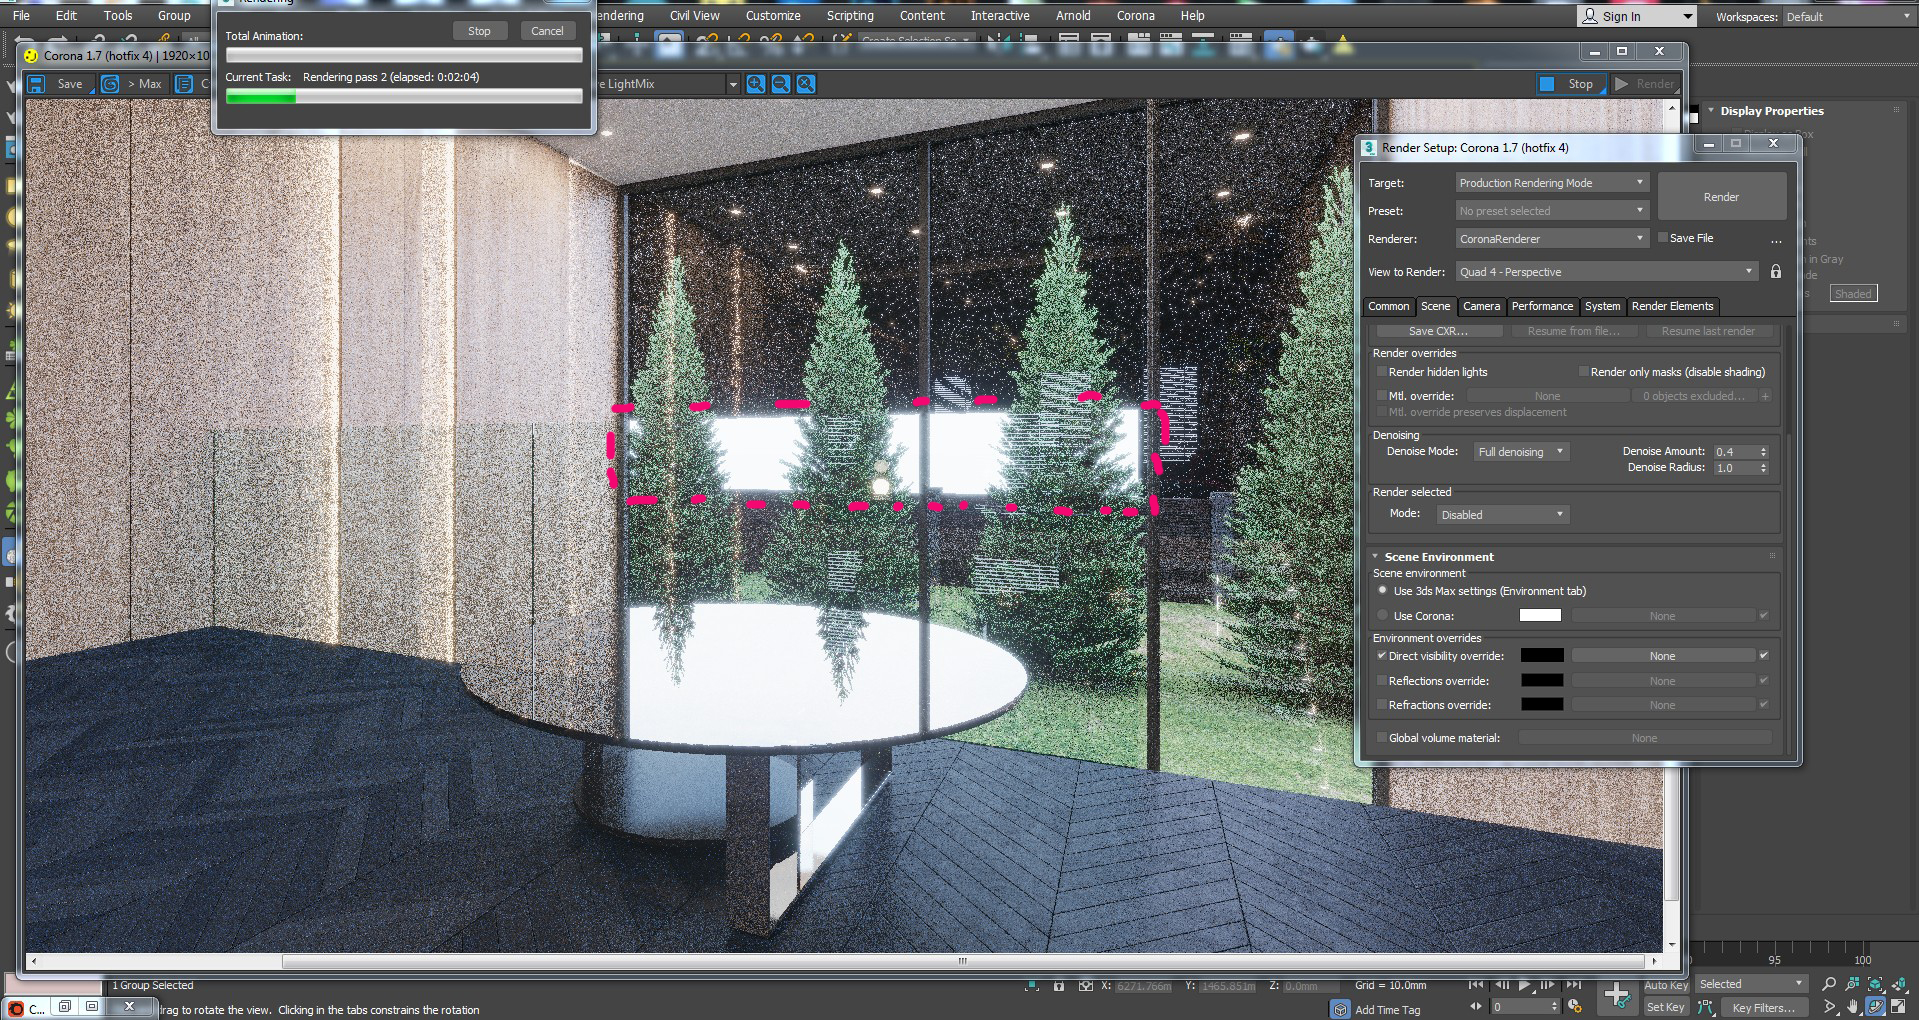Image resolution: width=1919 pixels, height=1020 pixels.
Task: Select the viewport Zoom magnifier tool
Action: click(1829, 984)
